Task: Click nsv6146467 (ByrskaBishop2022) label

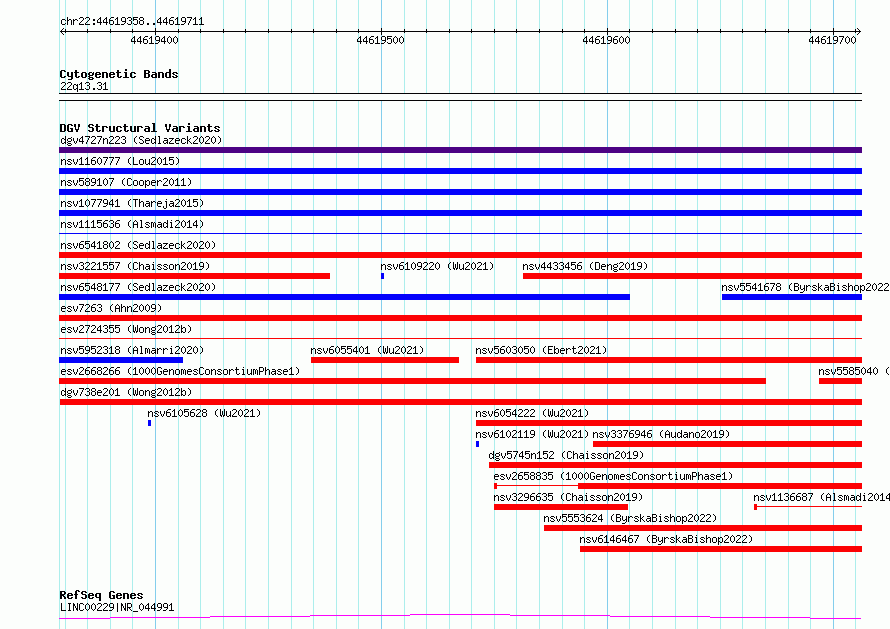Action: point(666,539)
